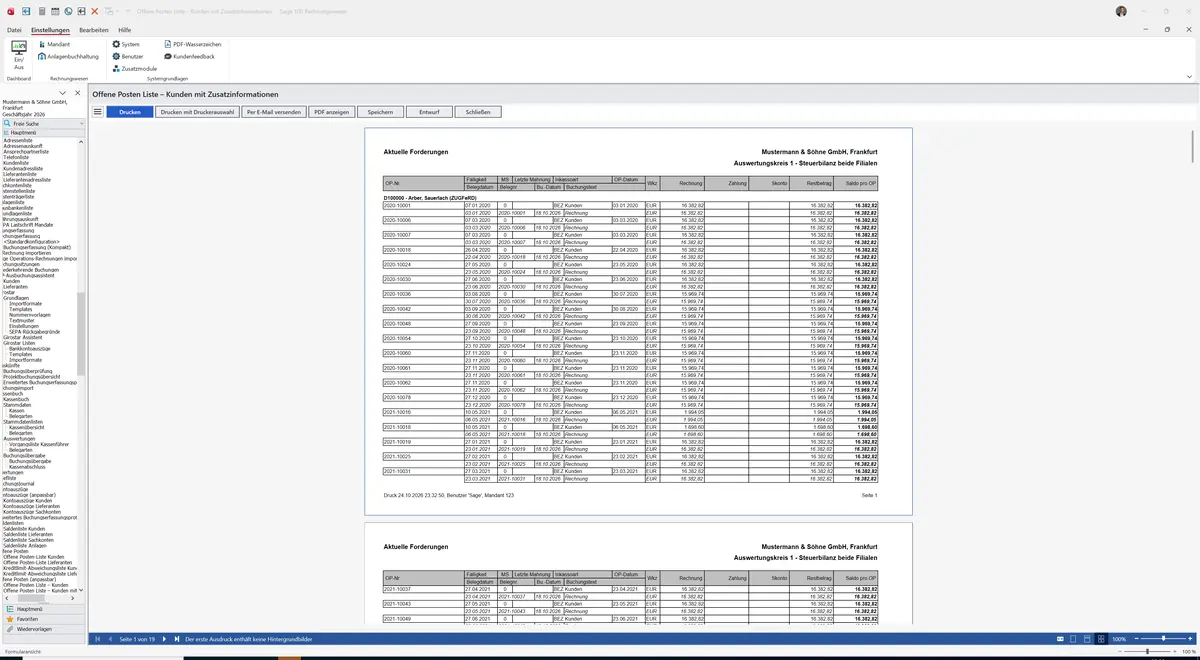Open Benutzer settings
This screenshot has width=1200, height=660.
tap(128, 57)
